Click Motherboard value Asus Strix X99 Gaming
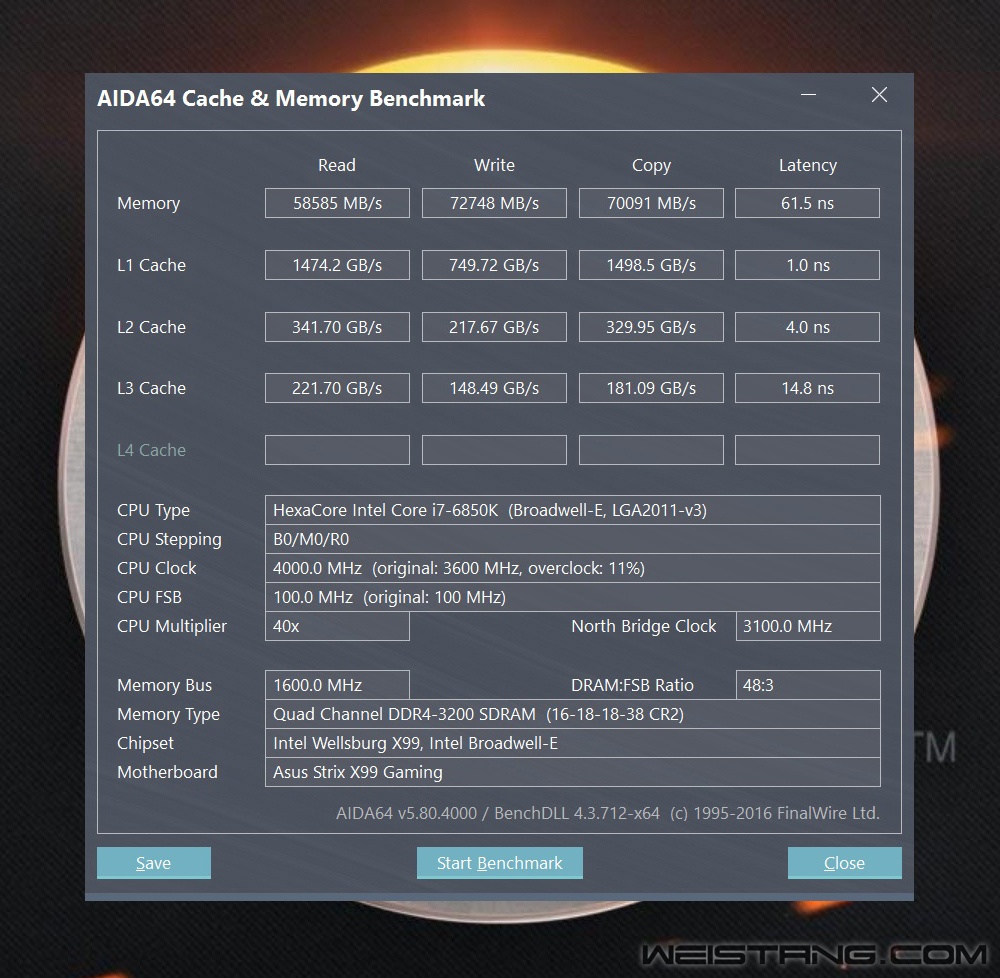Image resolution: width=1000 pixels, height=978 pixels. (x=573, y=772)
